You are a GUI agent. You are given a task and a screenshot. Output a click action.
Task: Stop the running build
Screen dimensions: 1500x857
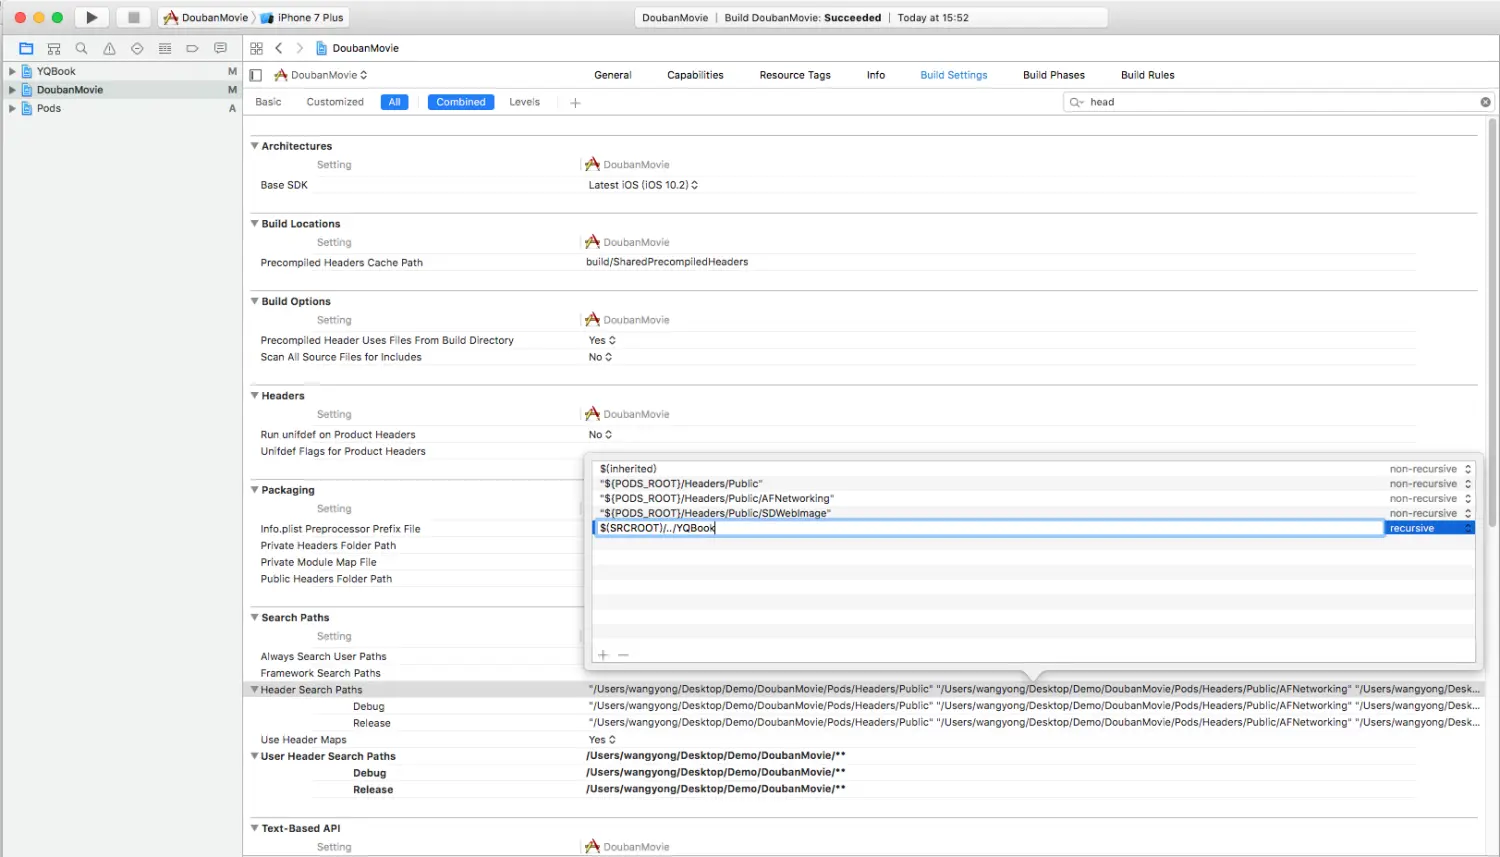coord(133,17)
